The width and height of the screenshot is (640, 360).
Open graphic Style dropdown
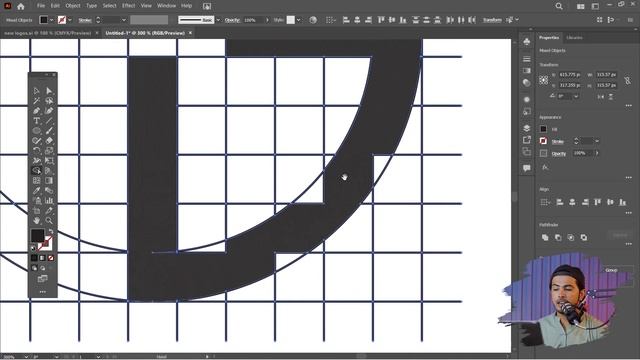pyautogui.click(x=298, y=20)
